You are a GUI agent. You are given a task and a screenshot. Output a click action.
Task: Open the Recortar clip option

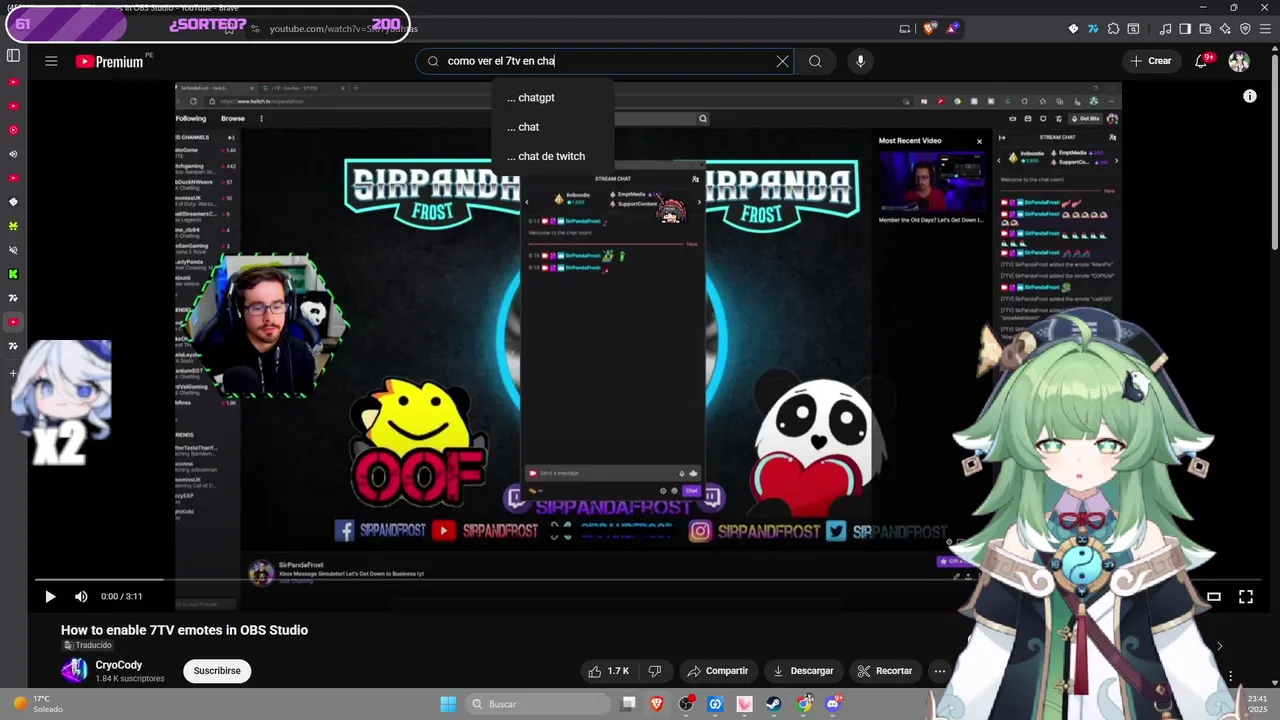884,671
